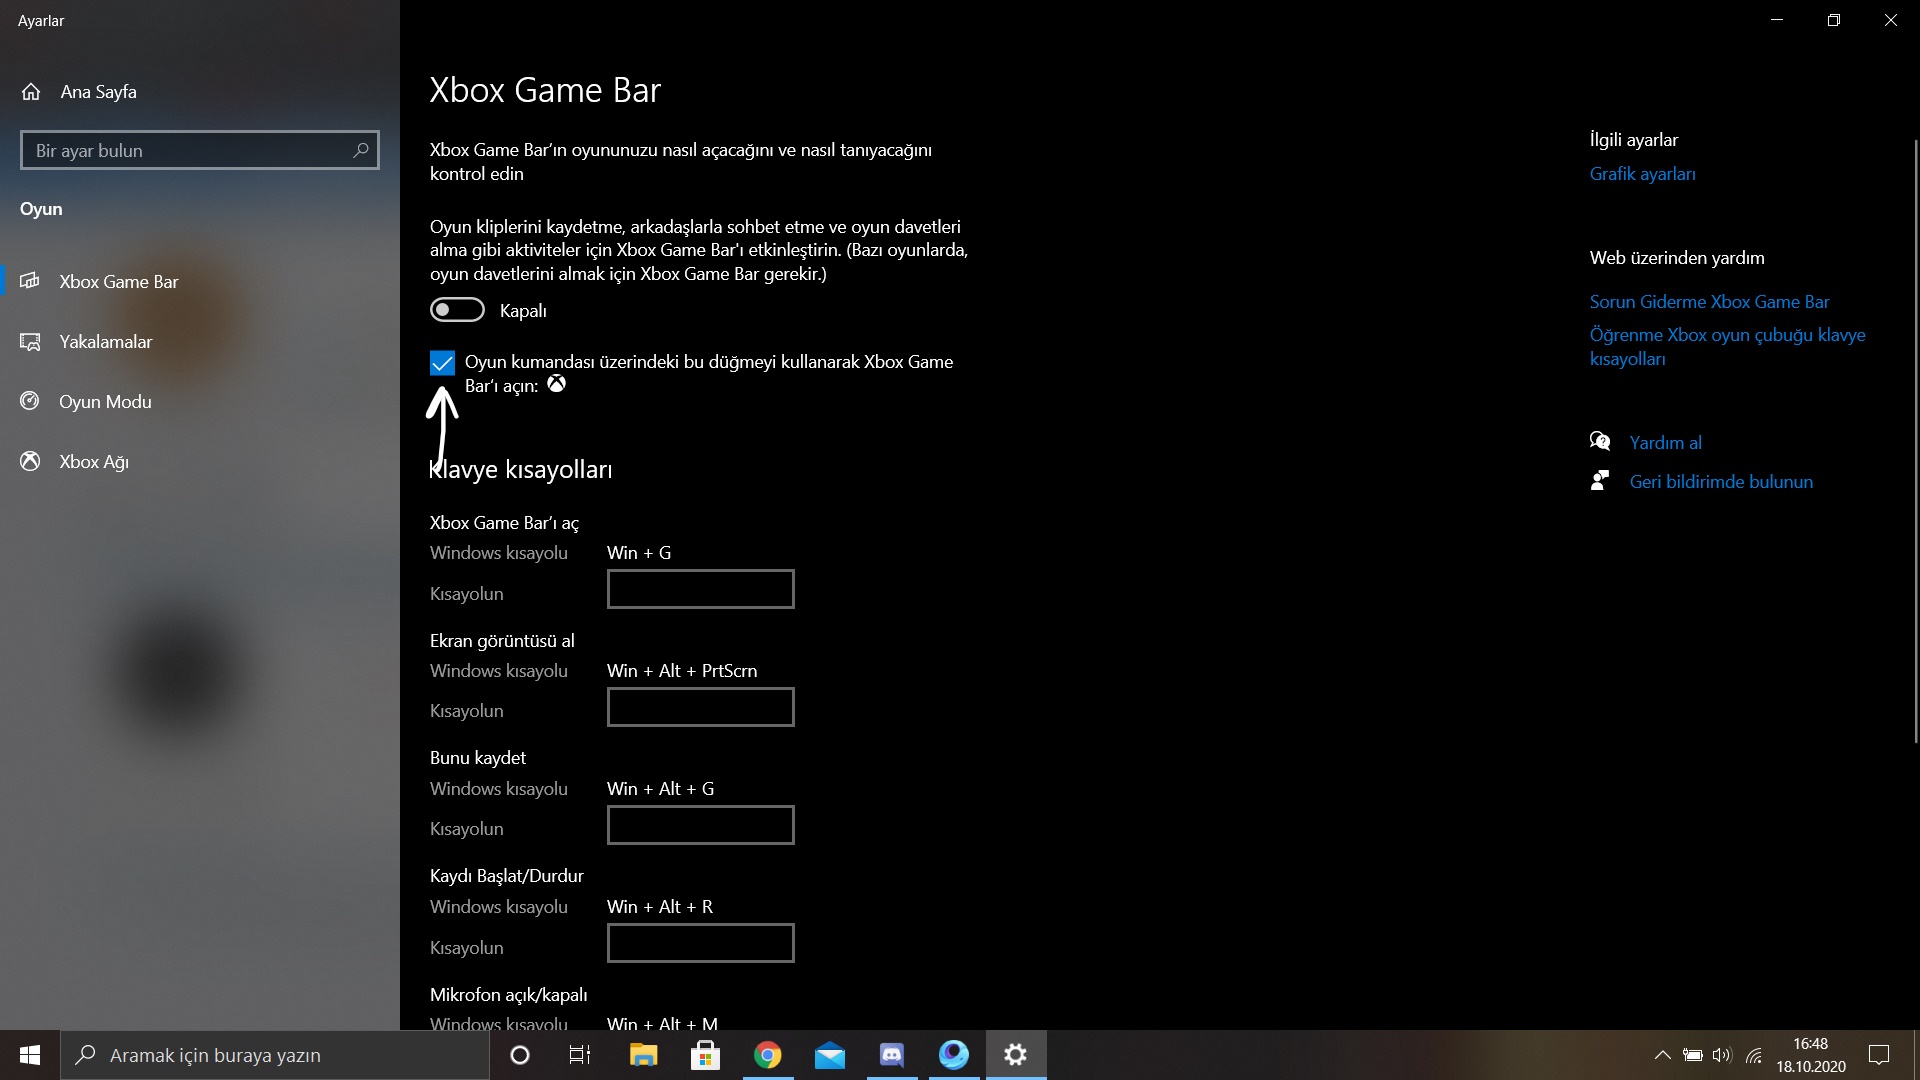Click Web üzerinden yardım heading
Viewport: 1920px width, 1080px height.
1677,258
